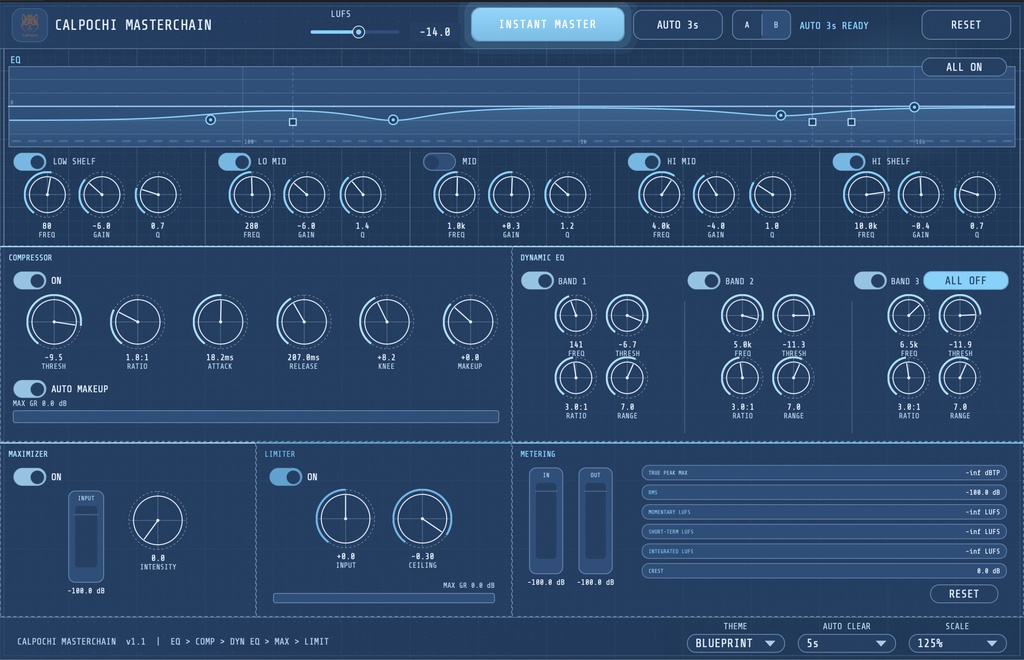Open the Scale 125% dropdown
1024x660 pixels.
[x=957, y=643]
